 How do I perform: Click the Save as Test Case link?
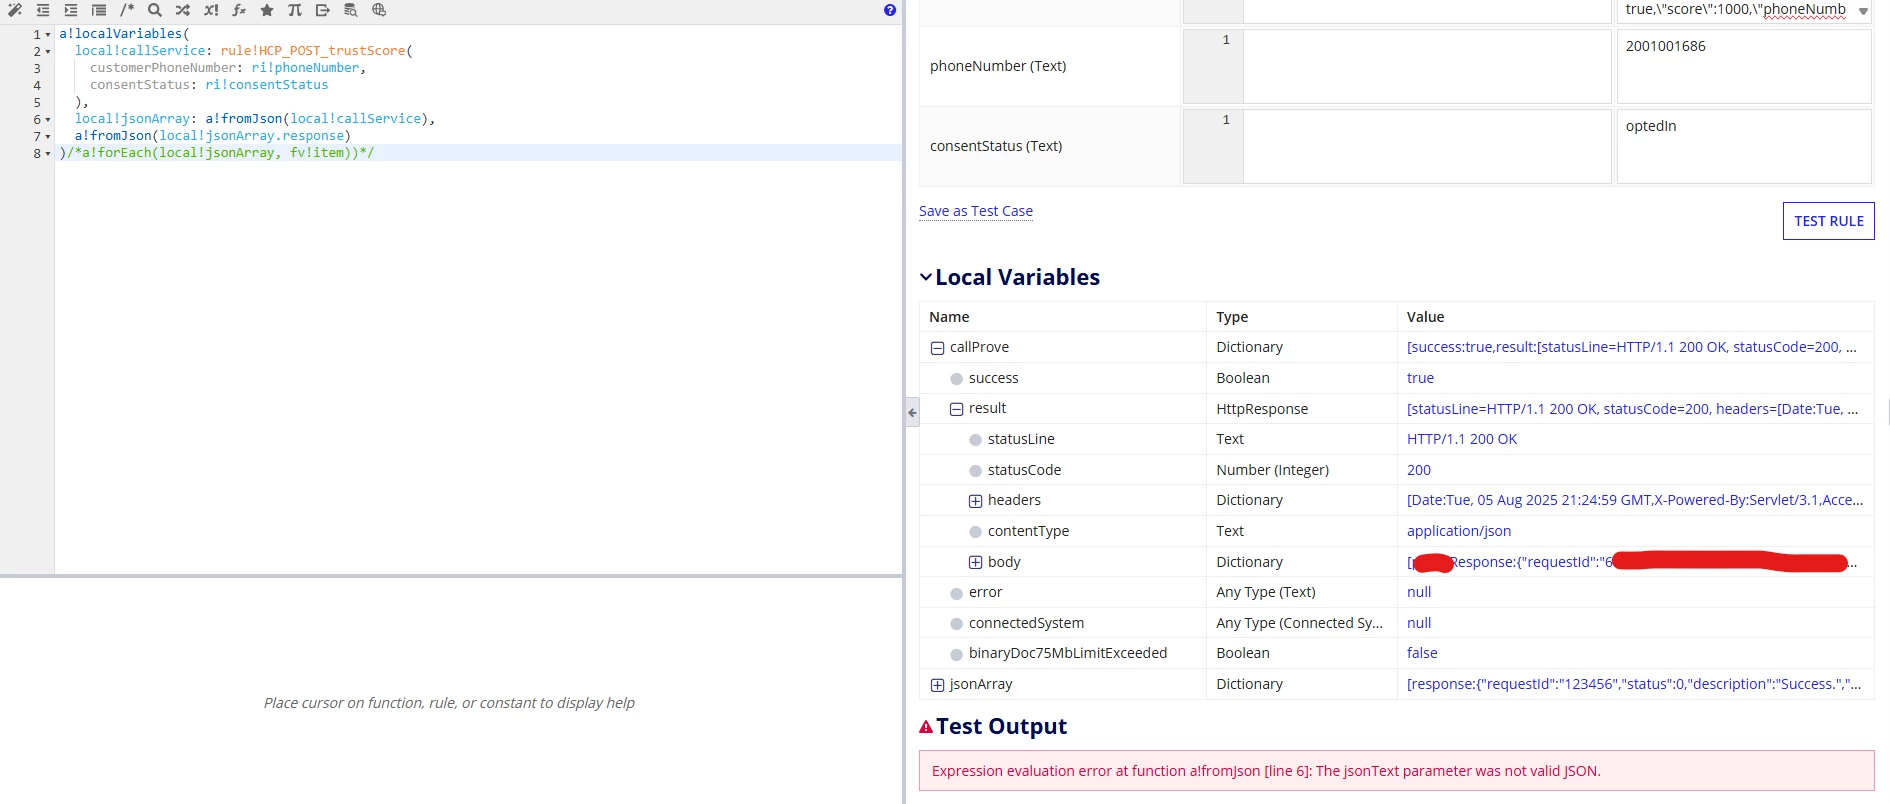point(976,211)
